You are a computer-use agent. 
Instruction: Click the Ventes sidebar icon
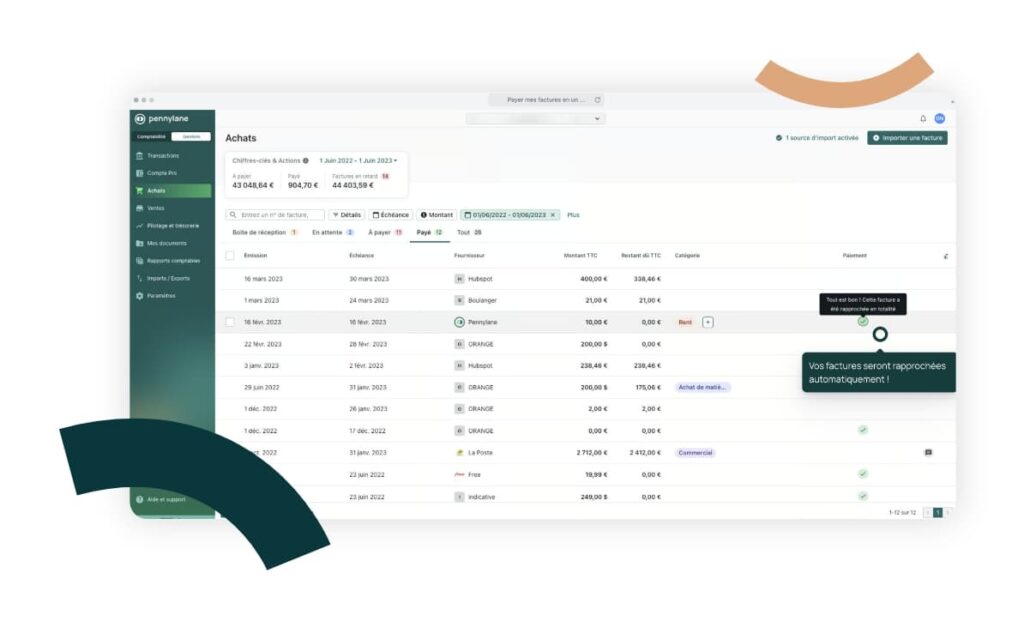click(139, 208)
